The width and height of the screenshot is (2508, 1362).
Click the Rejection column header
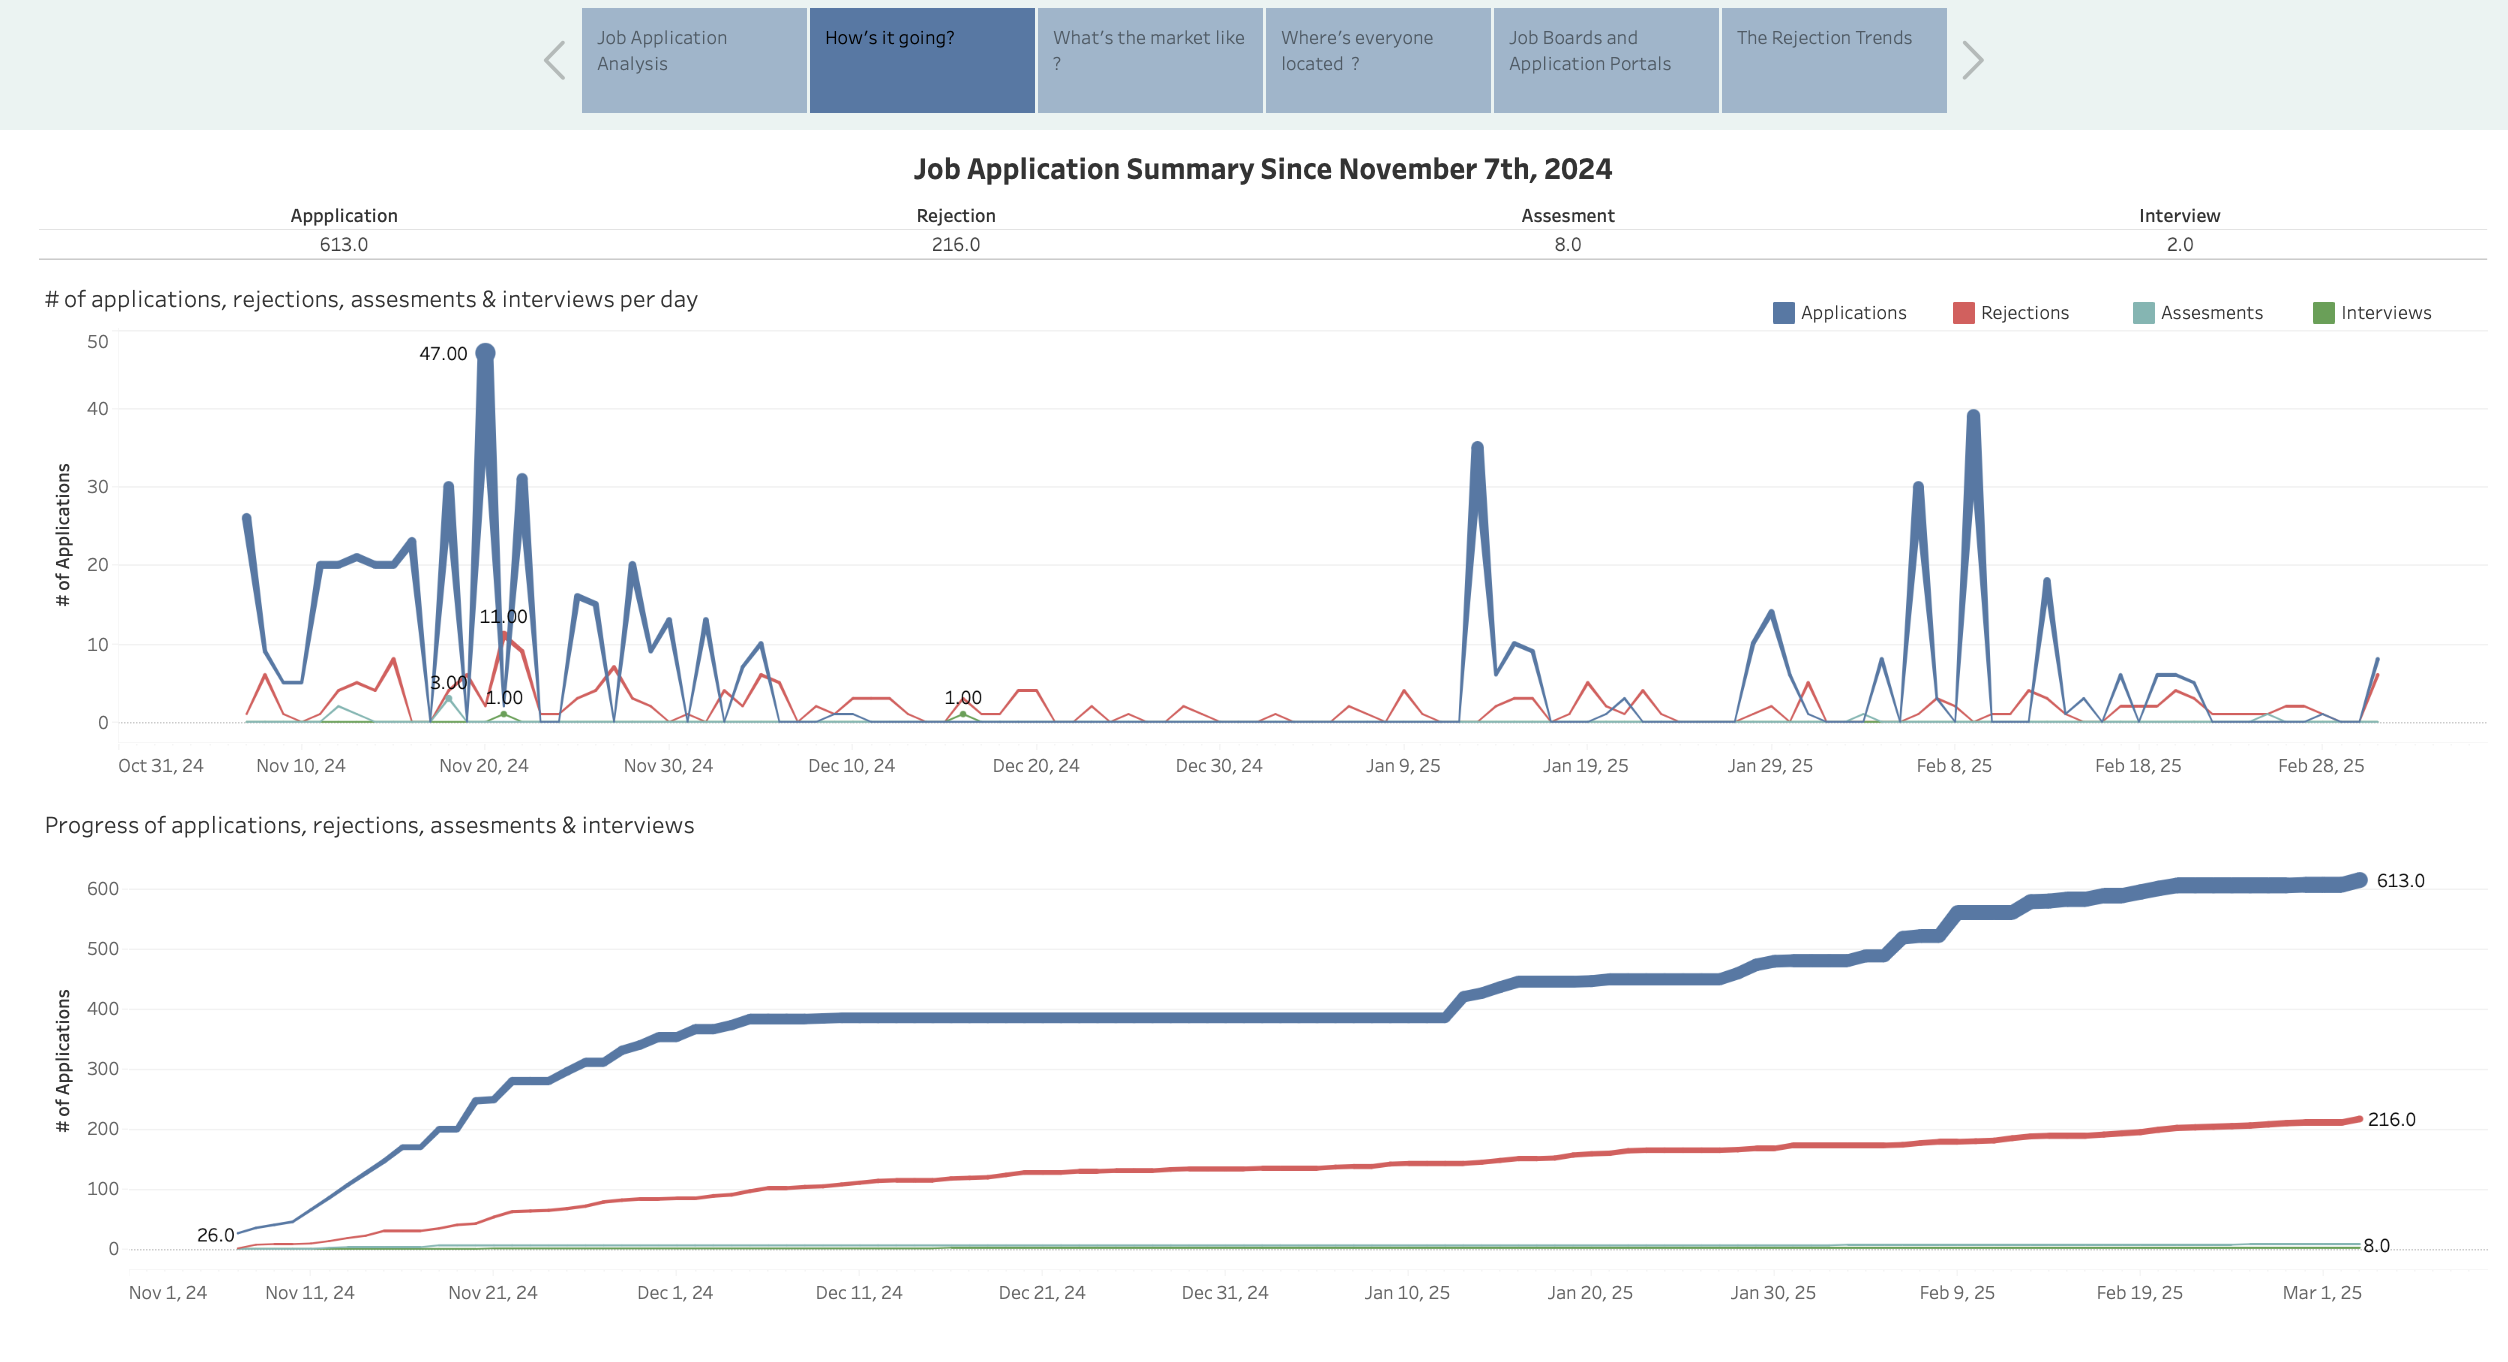[x=955, y=216]
